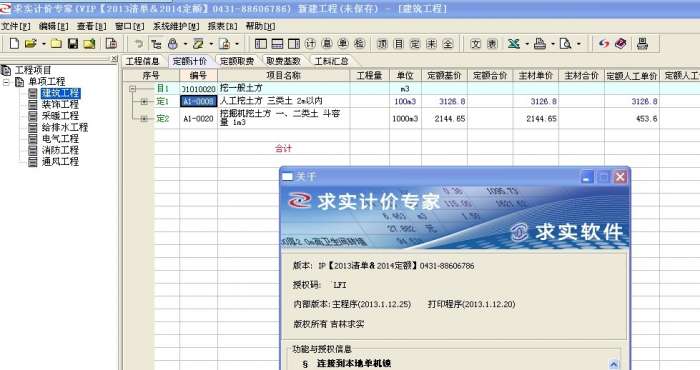Open dropdown arrow beside the printer icon
The image size is (700, 370).
pos(553,44)
